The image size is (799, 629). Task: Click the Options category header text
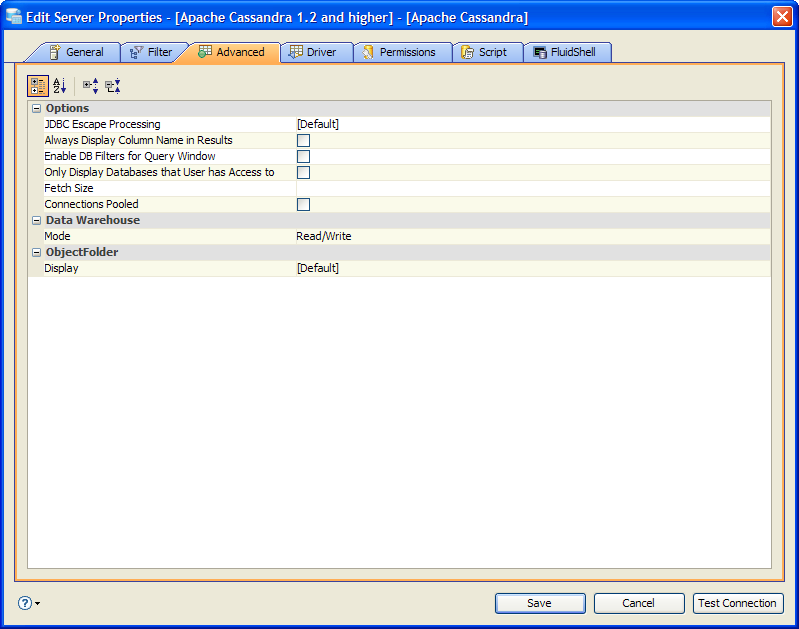[67, 108]
